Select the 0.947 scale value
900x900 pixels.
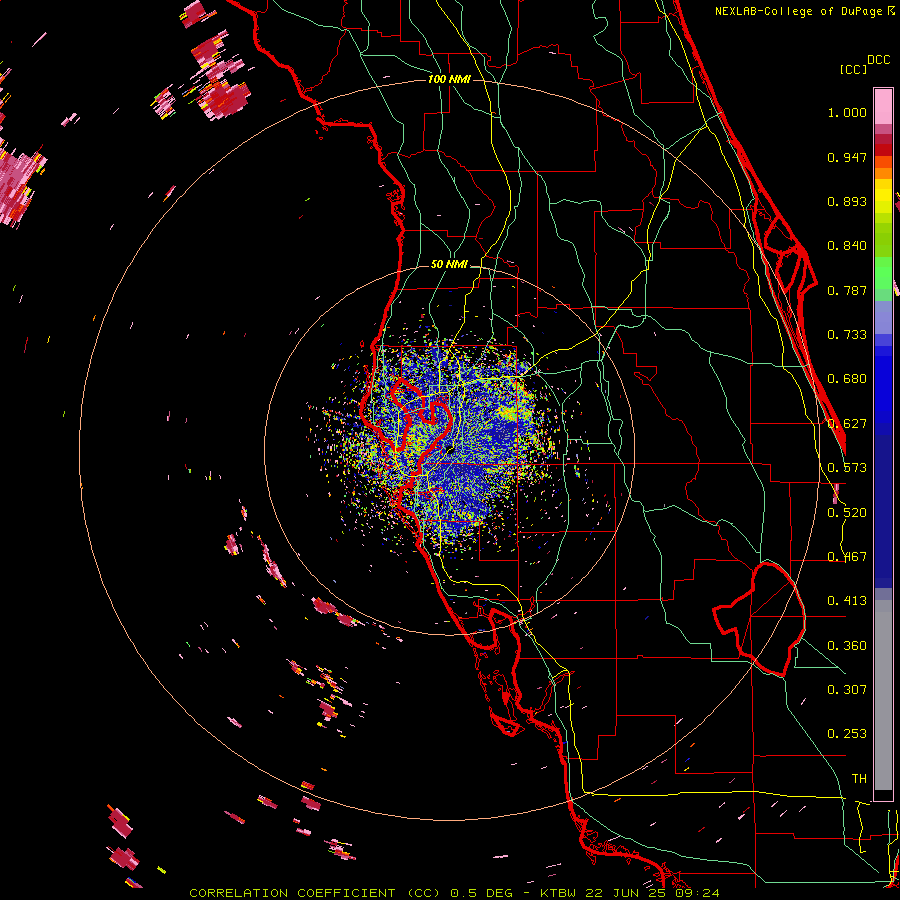(x=847, y=157)
